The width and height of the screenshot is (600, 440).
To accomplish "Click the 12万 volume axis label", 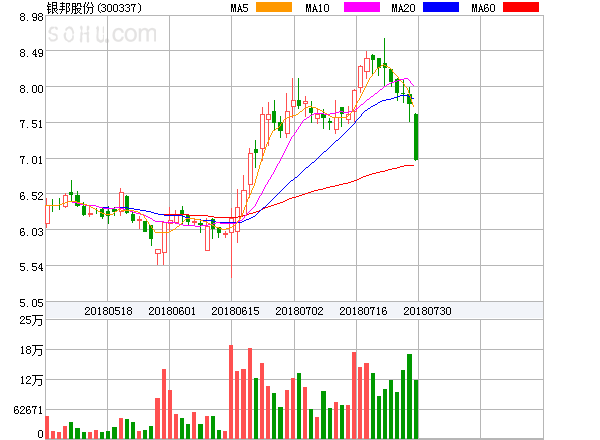I will [x=31, y=380].
